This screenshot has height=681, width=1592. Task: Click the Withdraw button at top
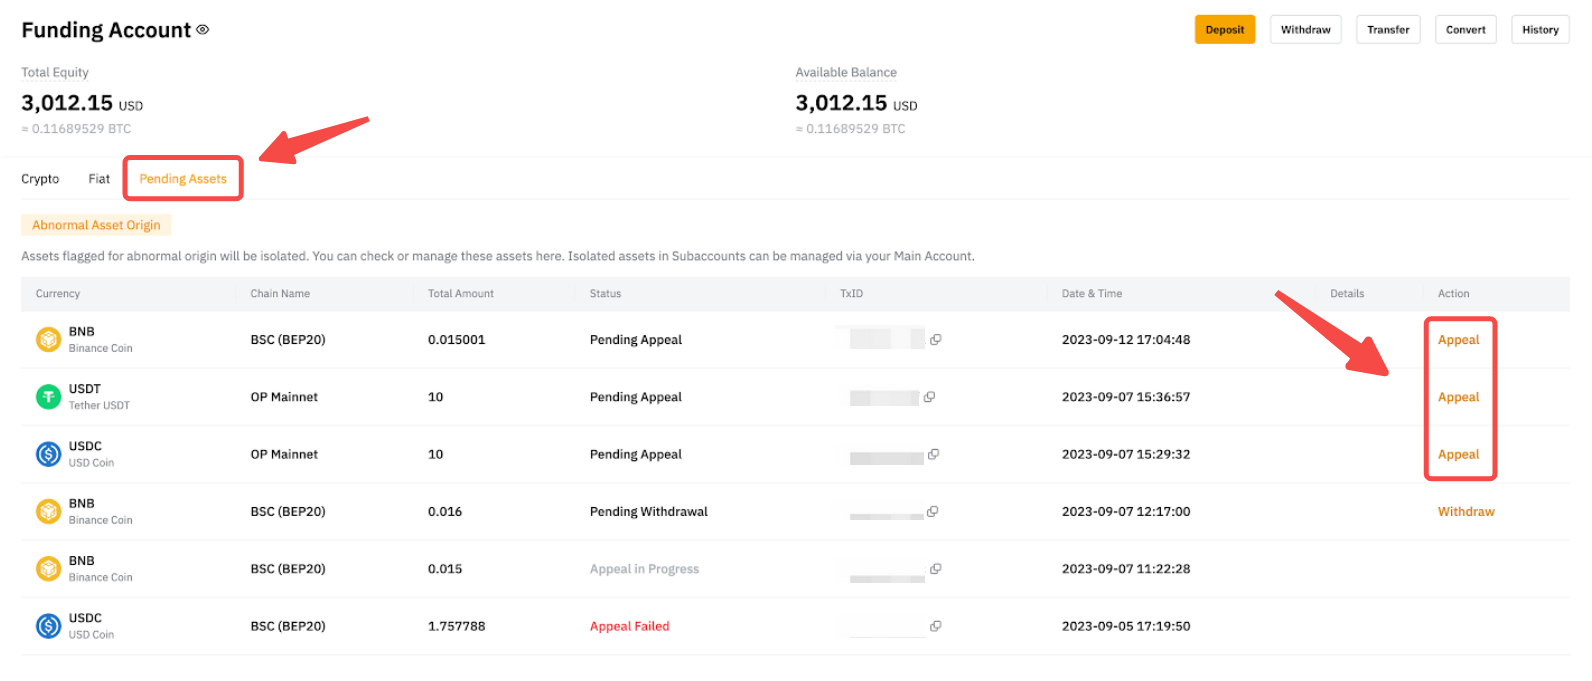pos(1305,30)
